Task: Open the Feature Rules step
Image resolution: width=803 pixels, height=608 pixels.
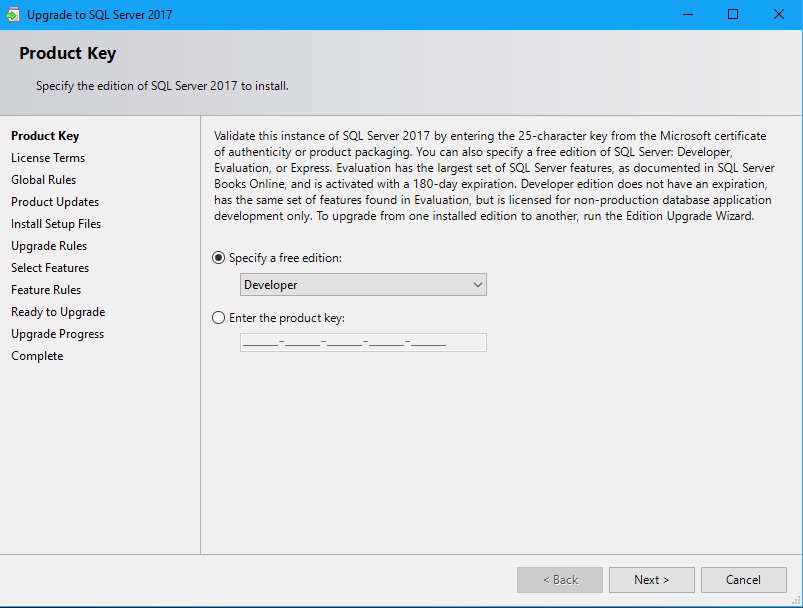Action: point(45,289)
